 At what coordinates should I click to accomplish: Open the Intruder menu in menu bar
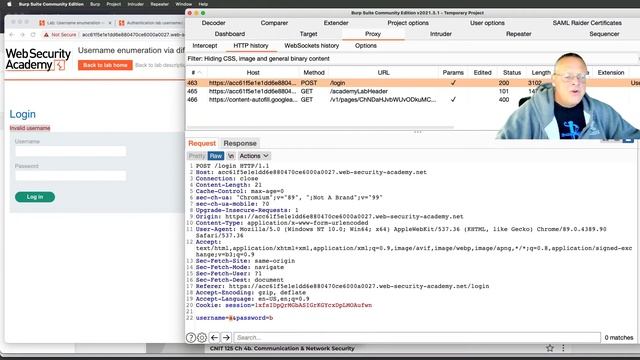(x=136, y=4)
